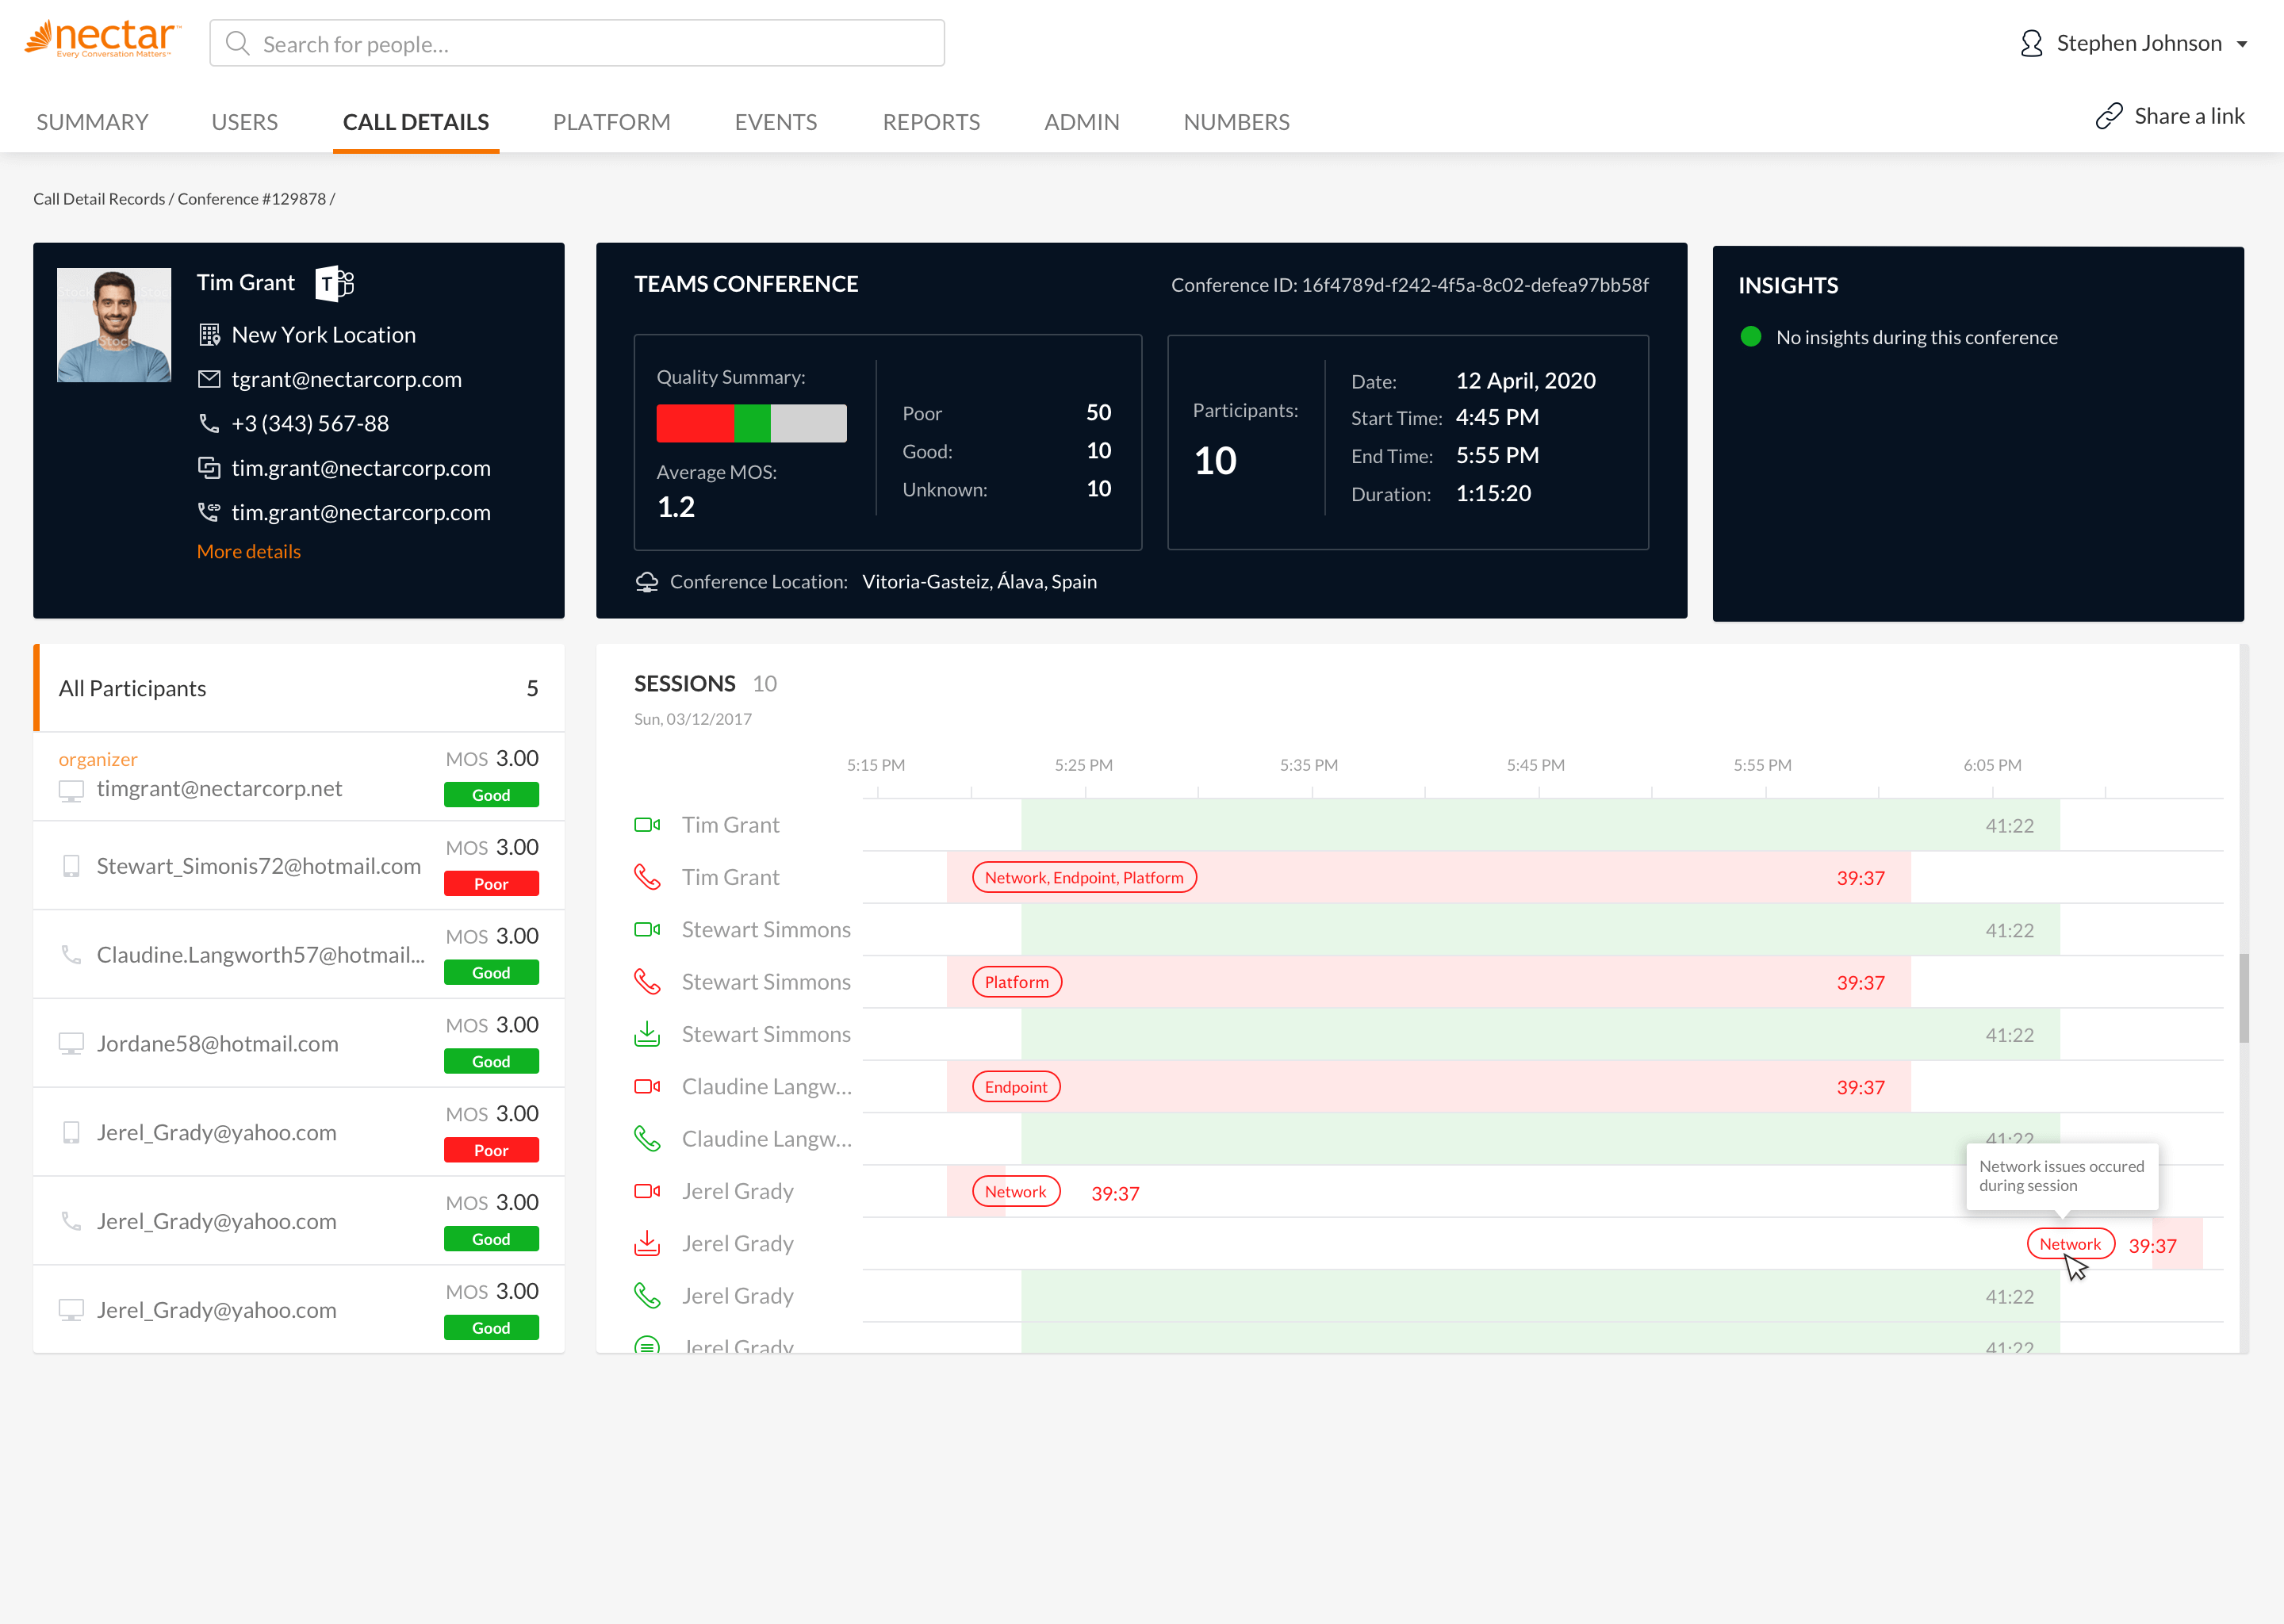Click the green download icon for Stewart Simmons
Image resolution: width=2284 pixels, height=1624 pixels.
[x=647, y=1034]
